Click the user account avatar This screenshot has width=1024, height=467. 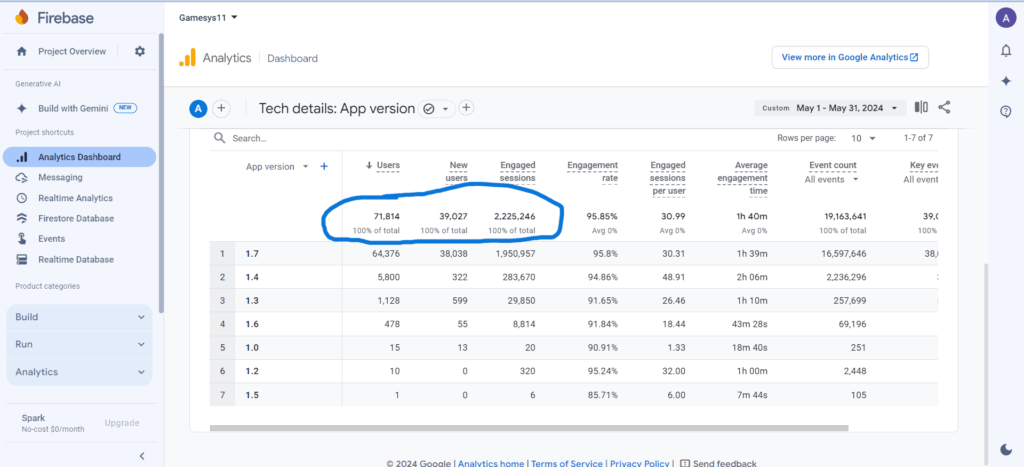click(x=1005, y=17)
